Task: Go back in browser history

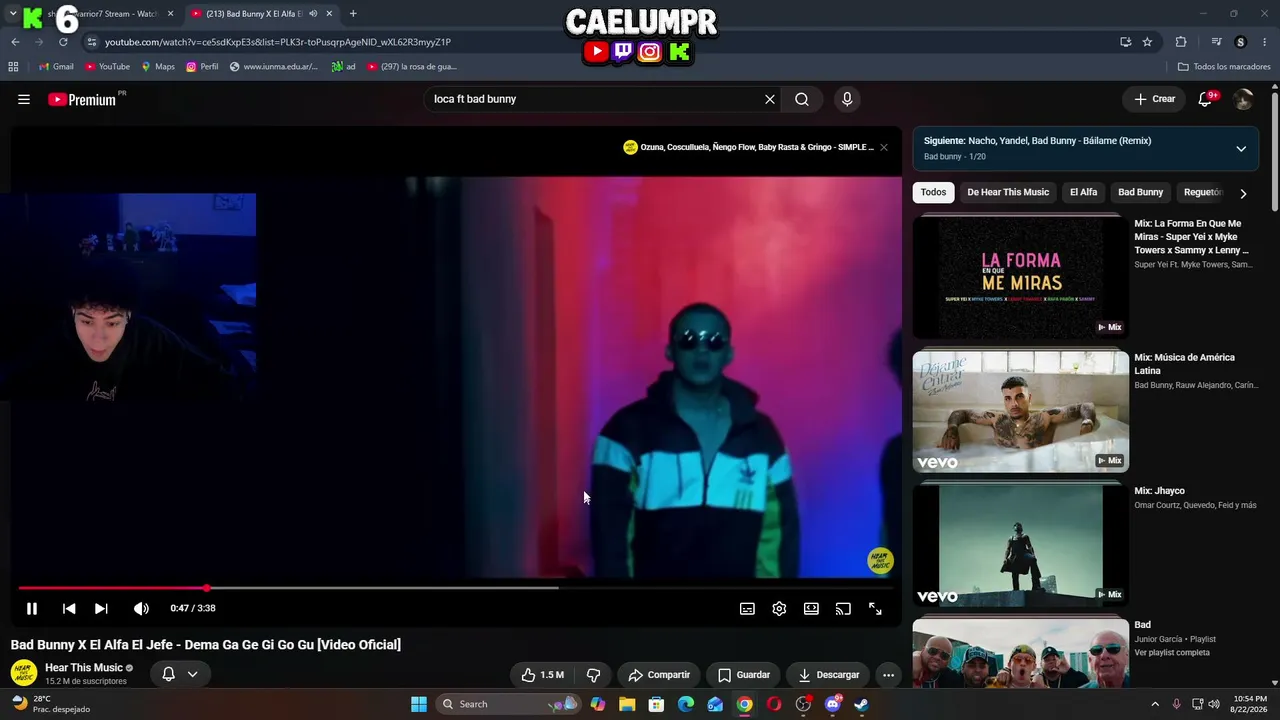Action: [x=15, y=42]
